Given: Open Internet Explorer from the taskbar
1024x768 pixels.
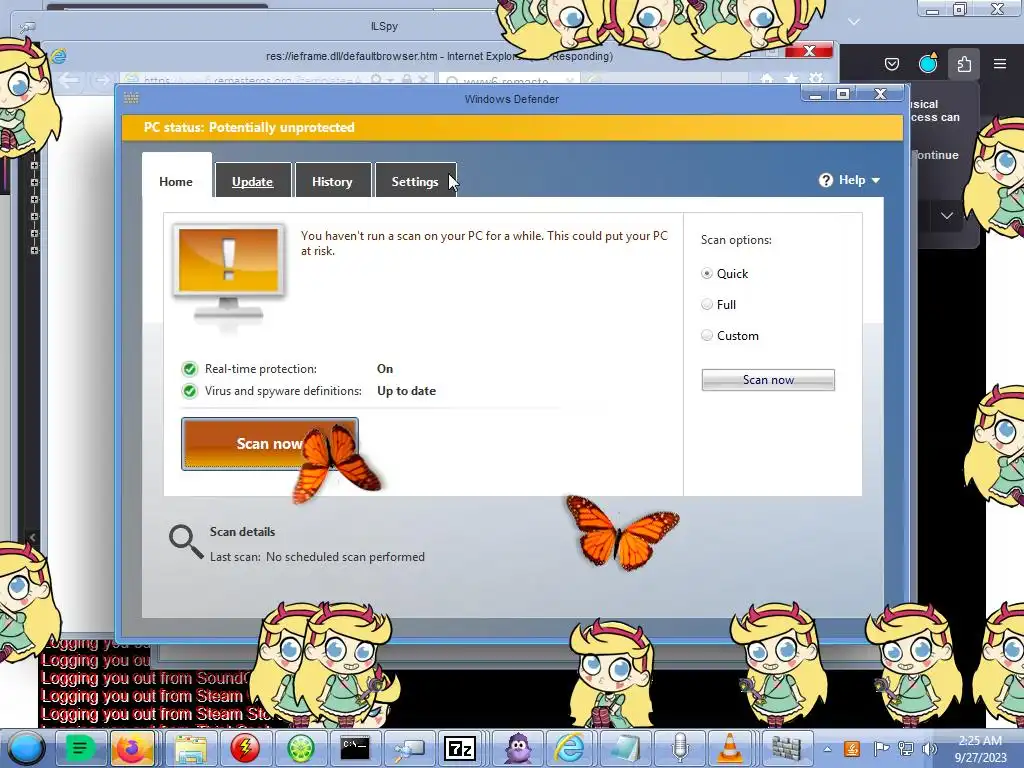Looking at the screenshot, I should 569,748.
